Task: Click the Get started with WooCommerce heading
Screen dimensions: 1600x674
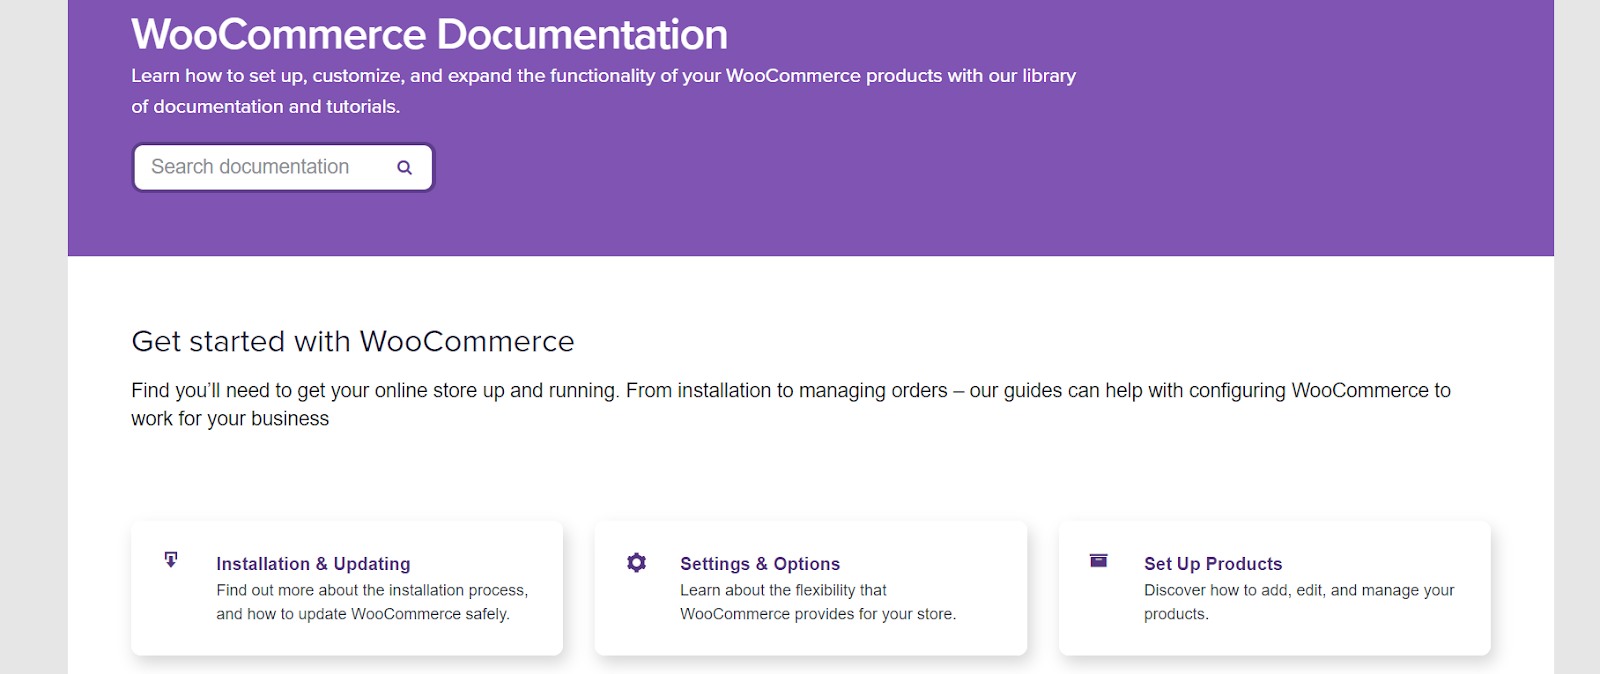Action: click(353, 342)
